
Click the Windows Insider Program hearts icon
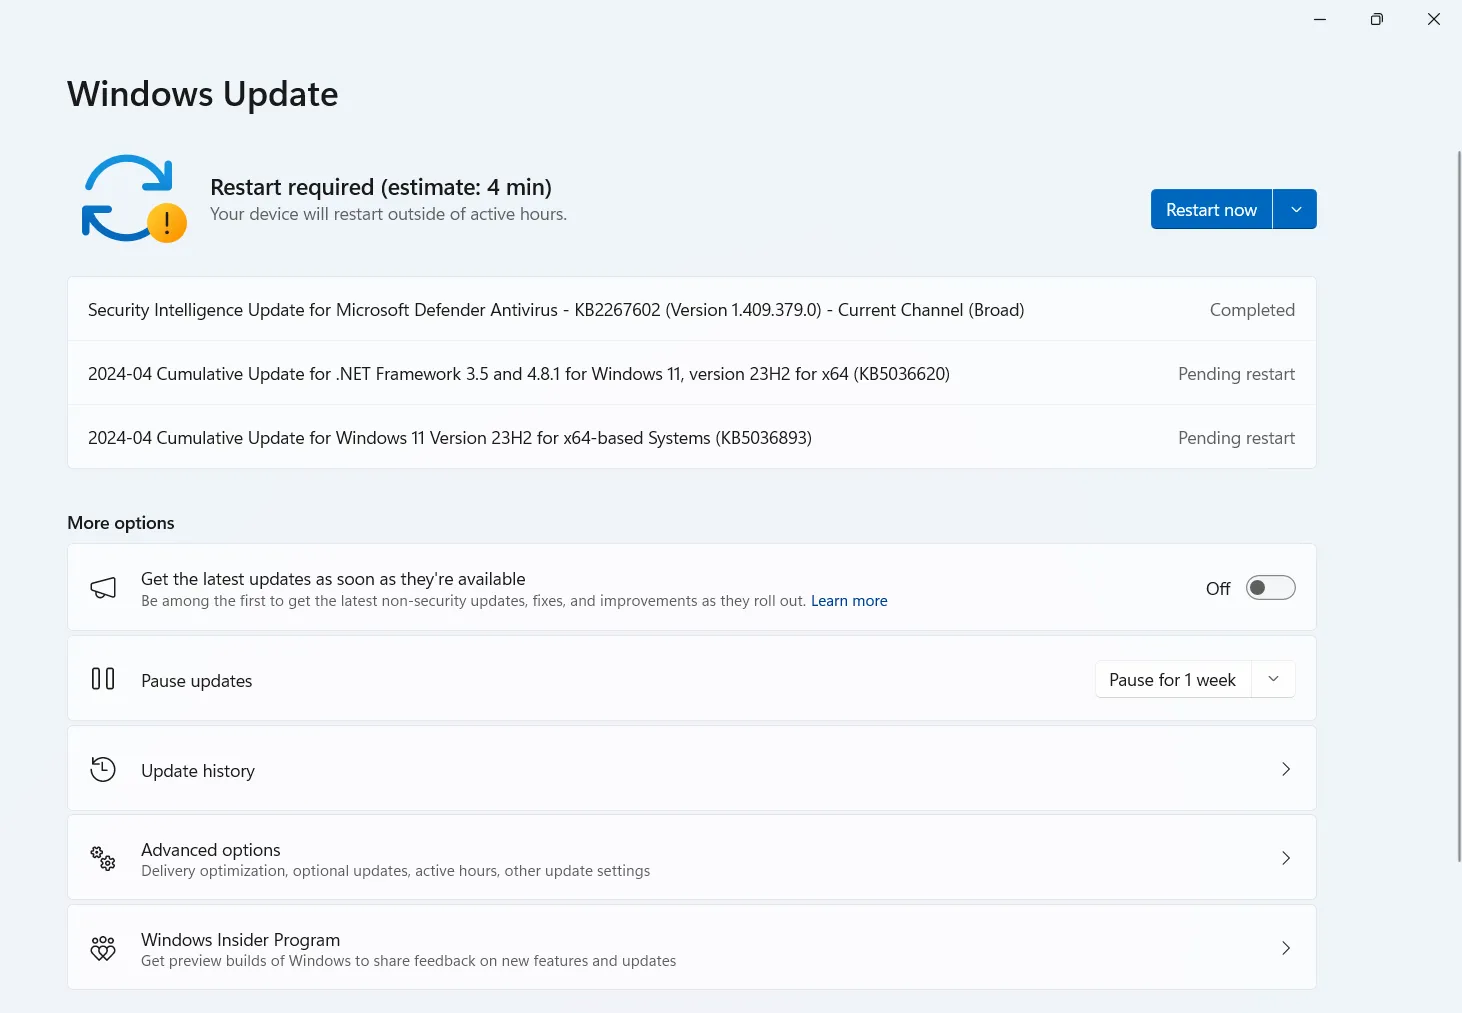pos(103,948)
